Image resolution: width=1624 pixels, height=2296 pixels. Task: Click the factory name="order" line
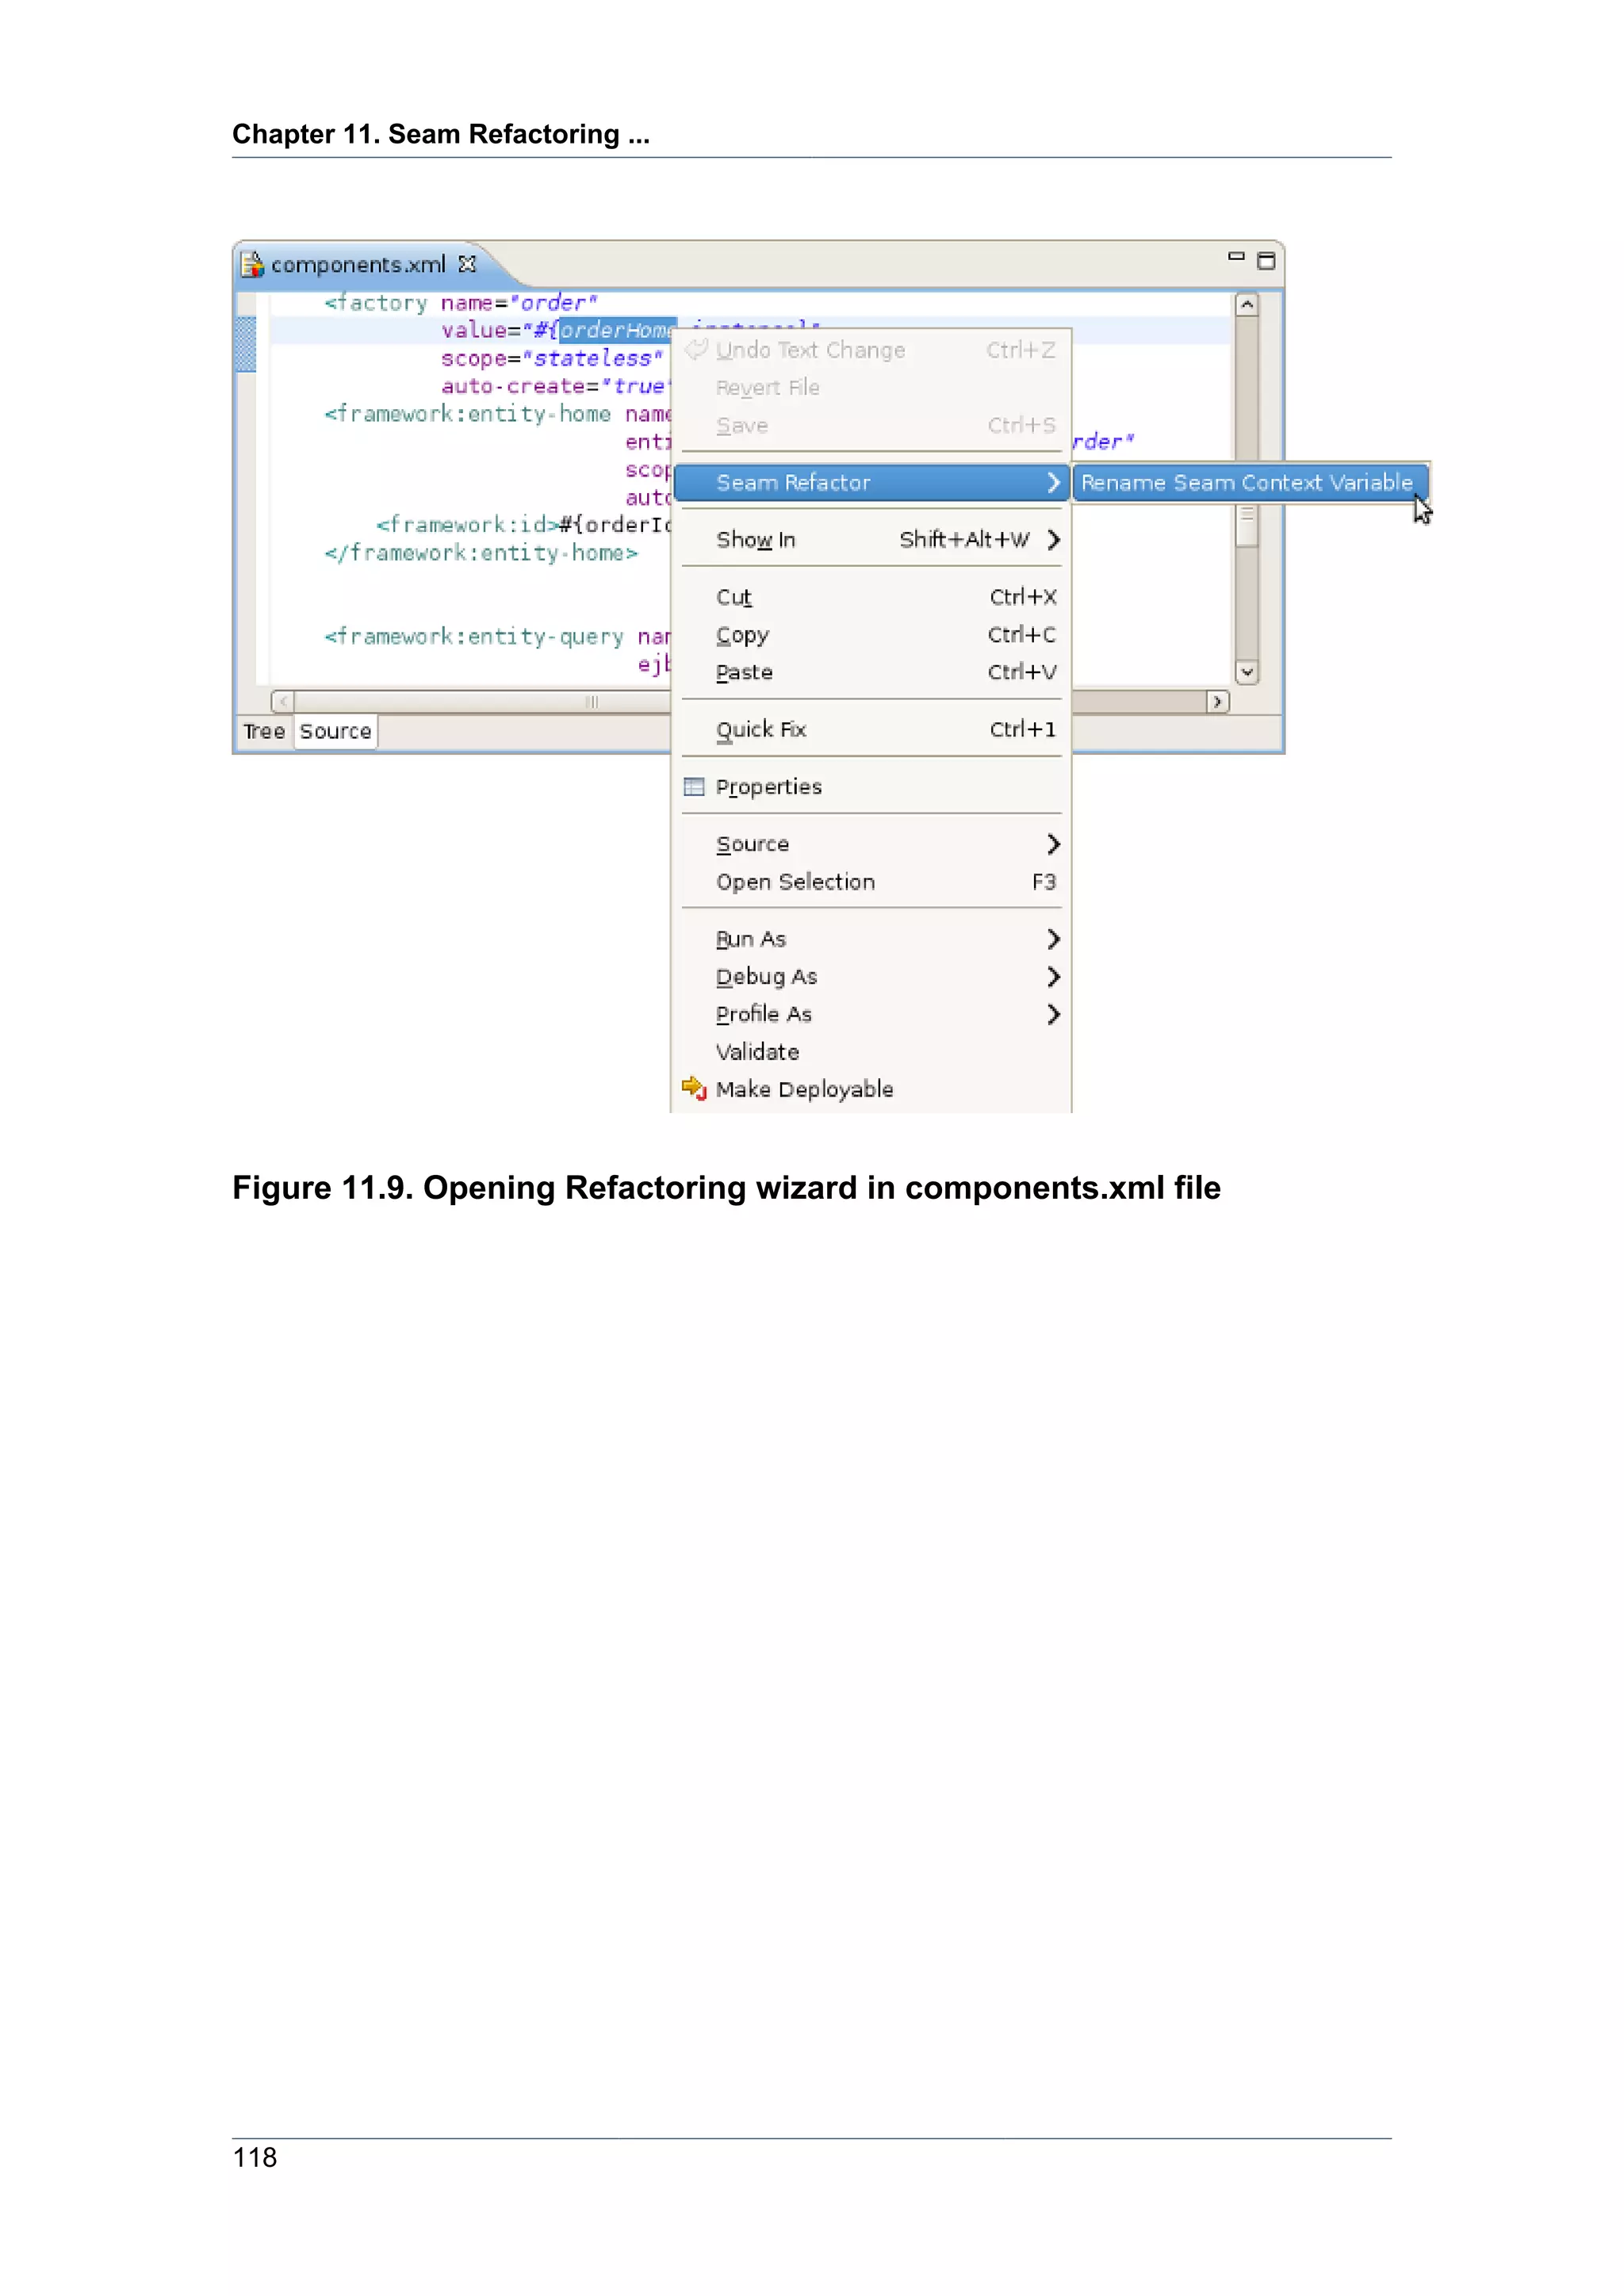pos(460,303)
